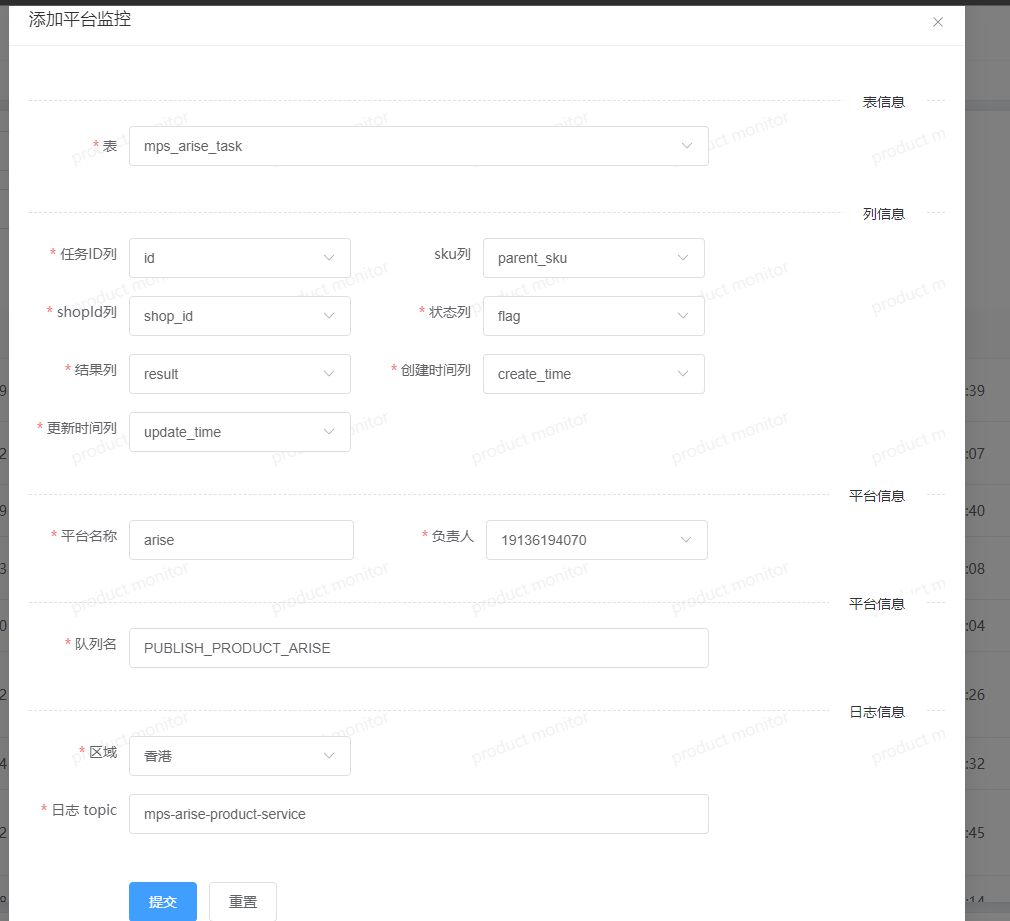Reset the form with 重置 button

click(243, 901)
